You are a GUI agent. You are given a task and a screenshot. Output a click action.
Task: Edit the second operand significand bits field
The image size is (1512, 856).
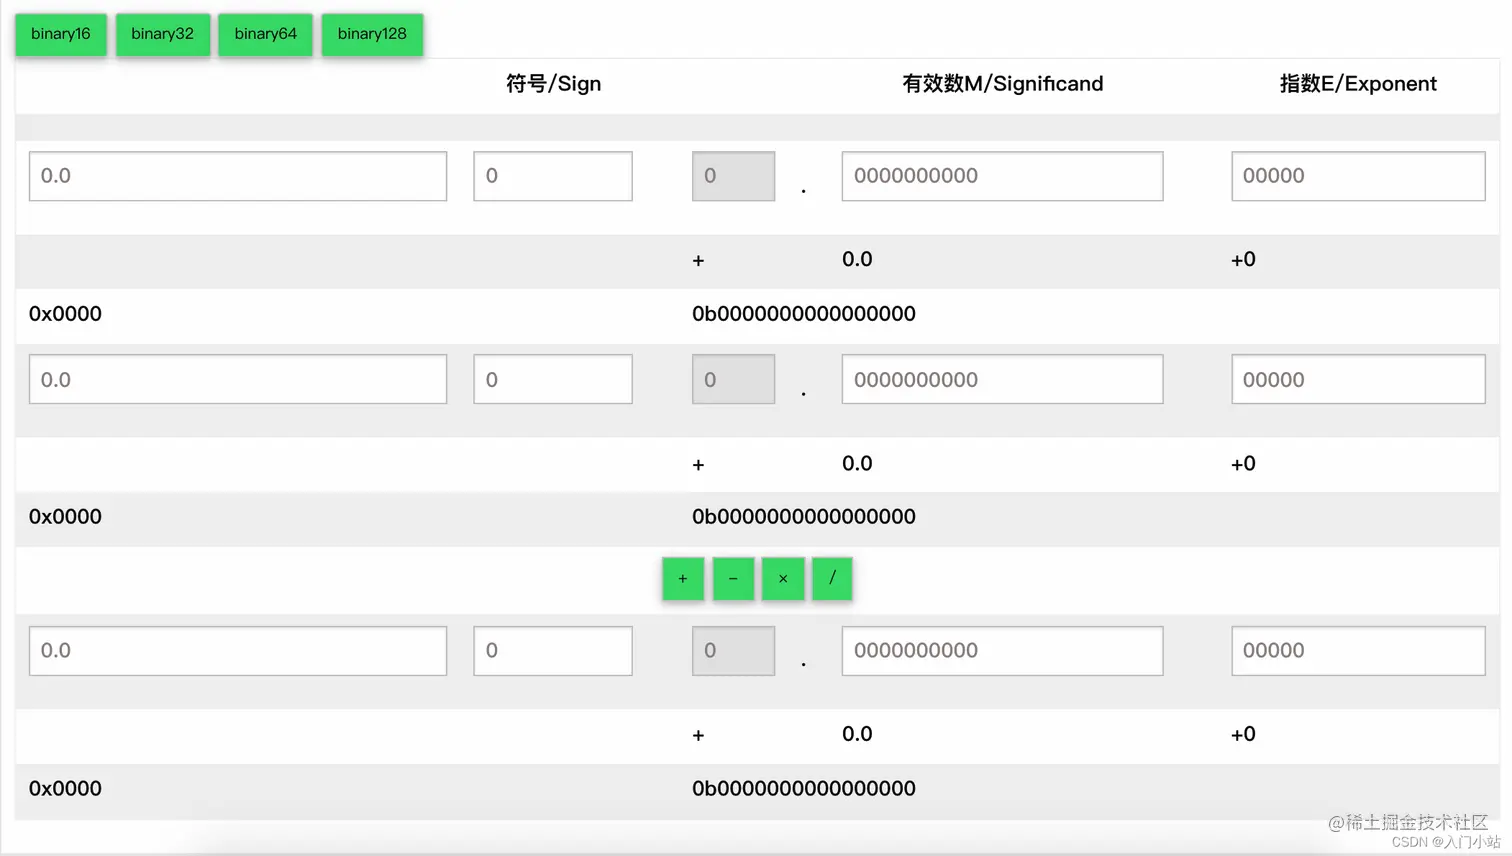click(1002, 379)
